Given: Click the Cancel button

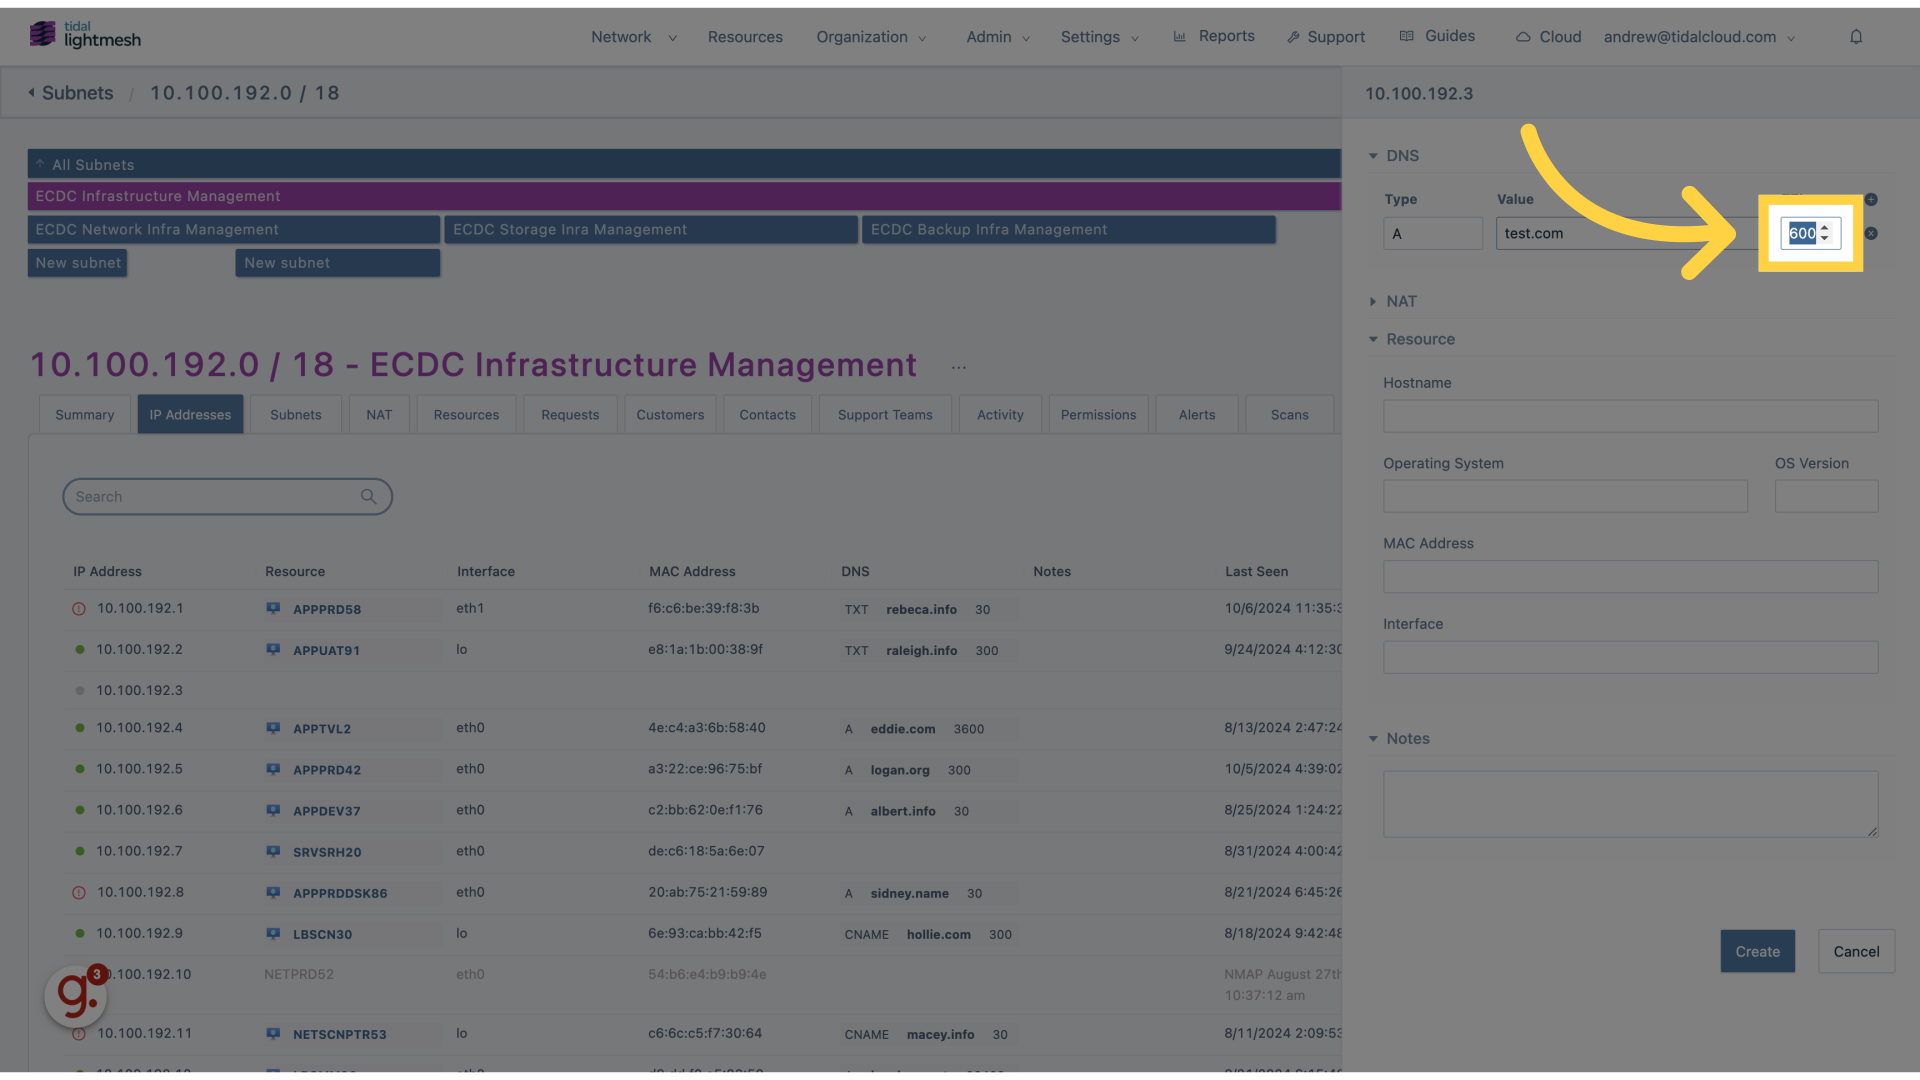Looking at the screenshot, I should [1856, 951].
